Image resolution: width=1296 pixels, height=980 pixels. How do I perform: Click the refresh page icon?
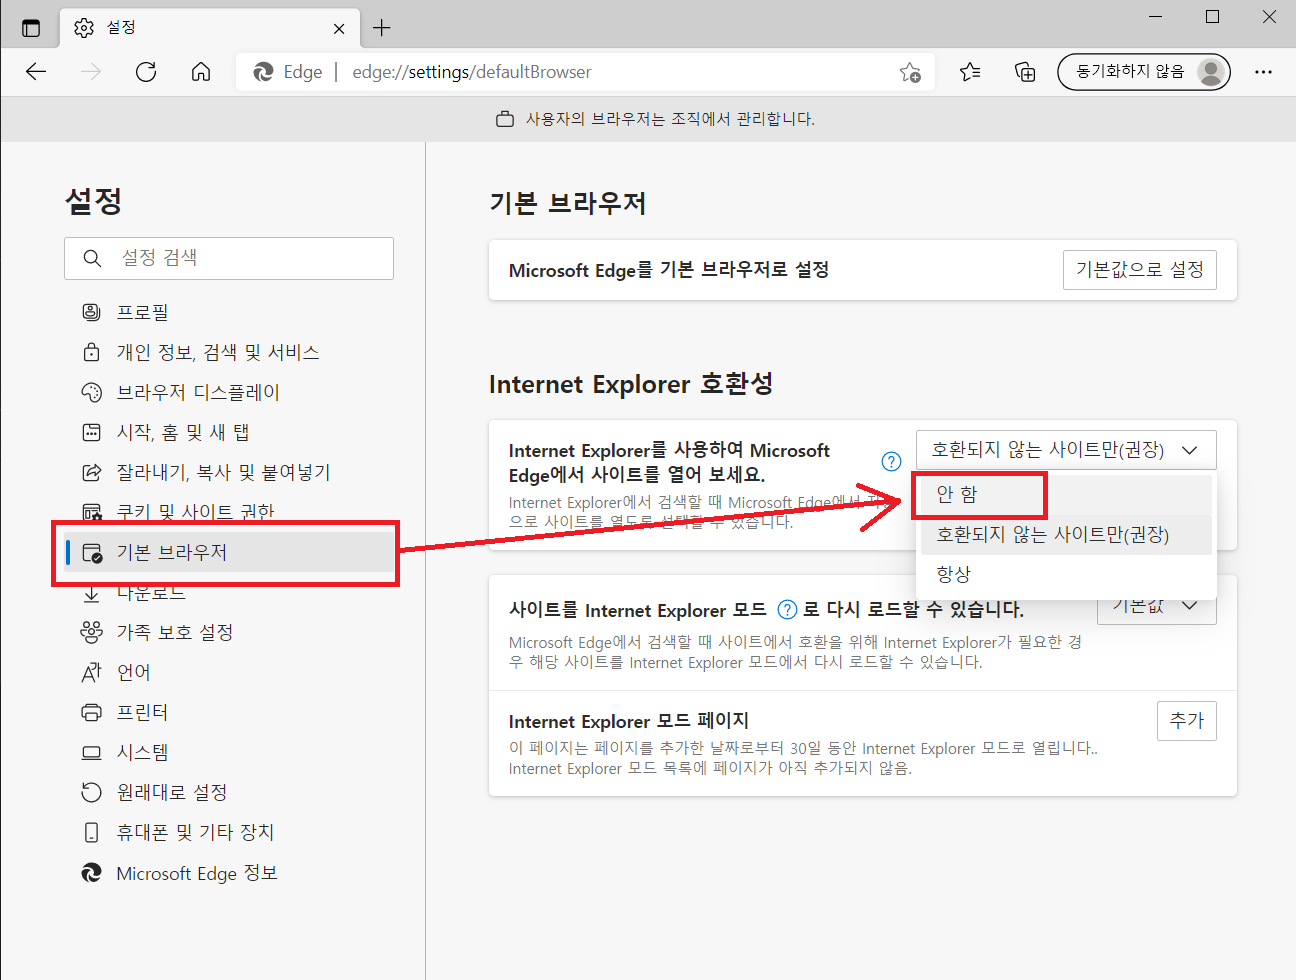tap(146, 72)
